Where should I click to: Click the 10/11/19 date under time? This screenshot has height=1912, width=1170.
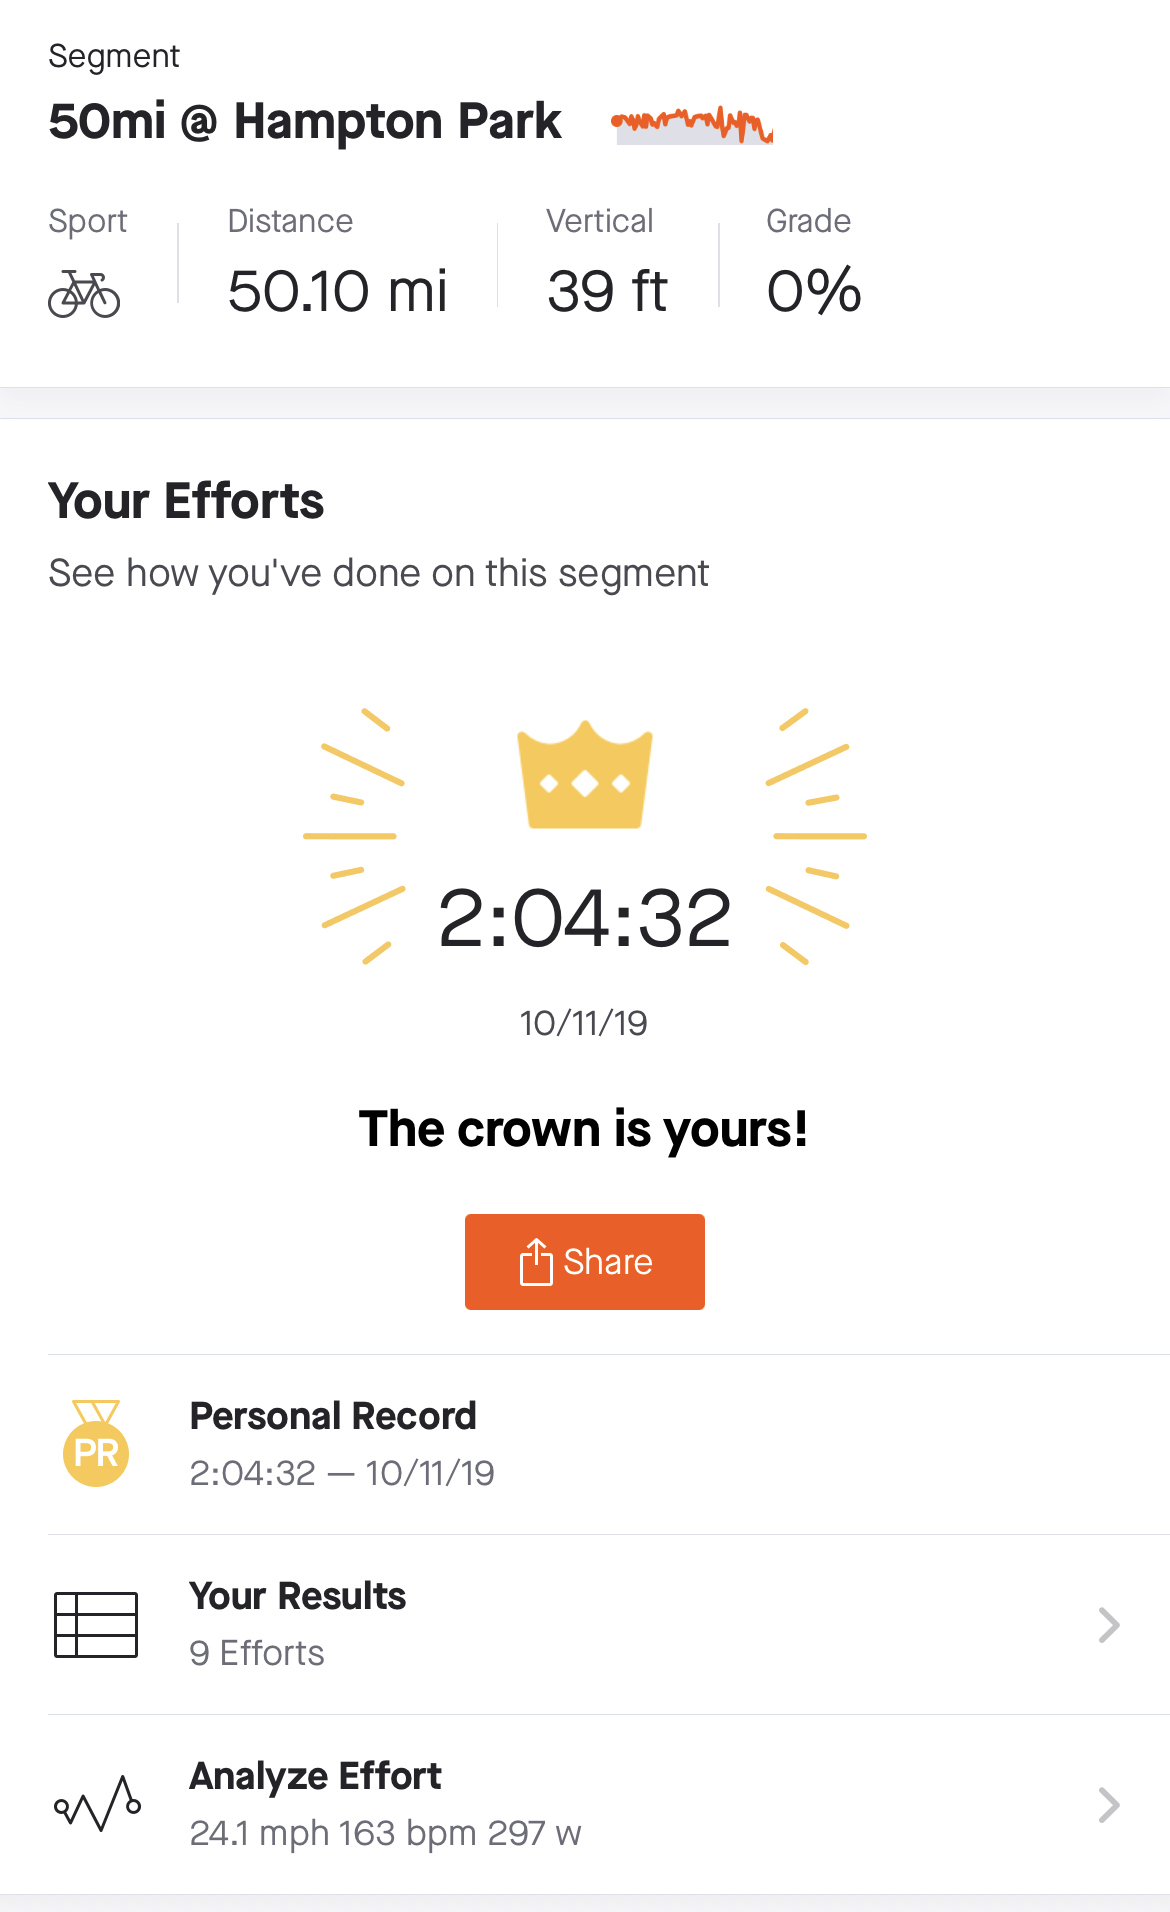pyautogui.click(x=584, y=1023)
